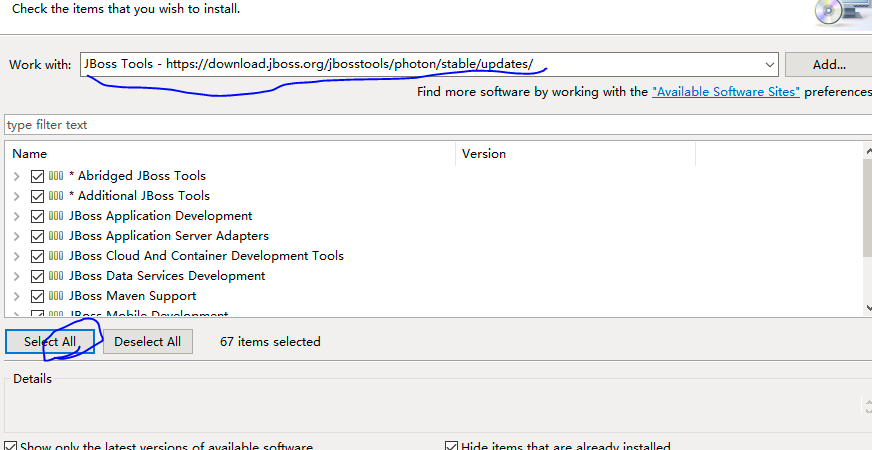The image size is (872, 450).
Task: Toggle JBoss Data Services Development checkbox
Action: coord(37,276)
